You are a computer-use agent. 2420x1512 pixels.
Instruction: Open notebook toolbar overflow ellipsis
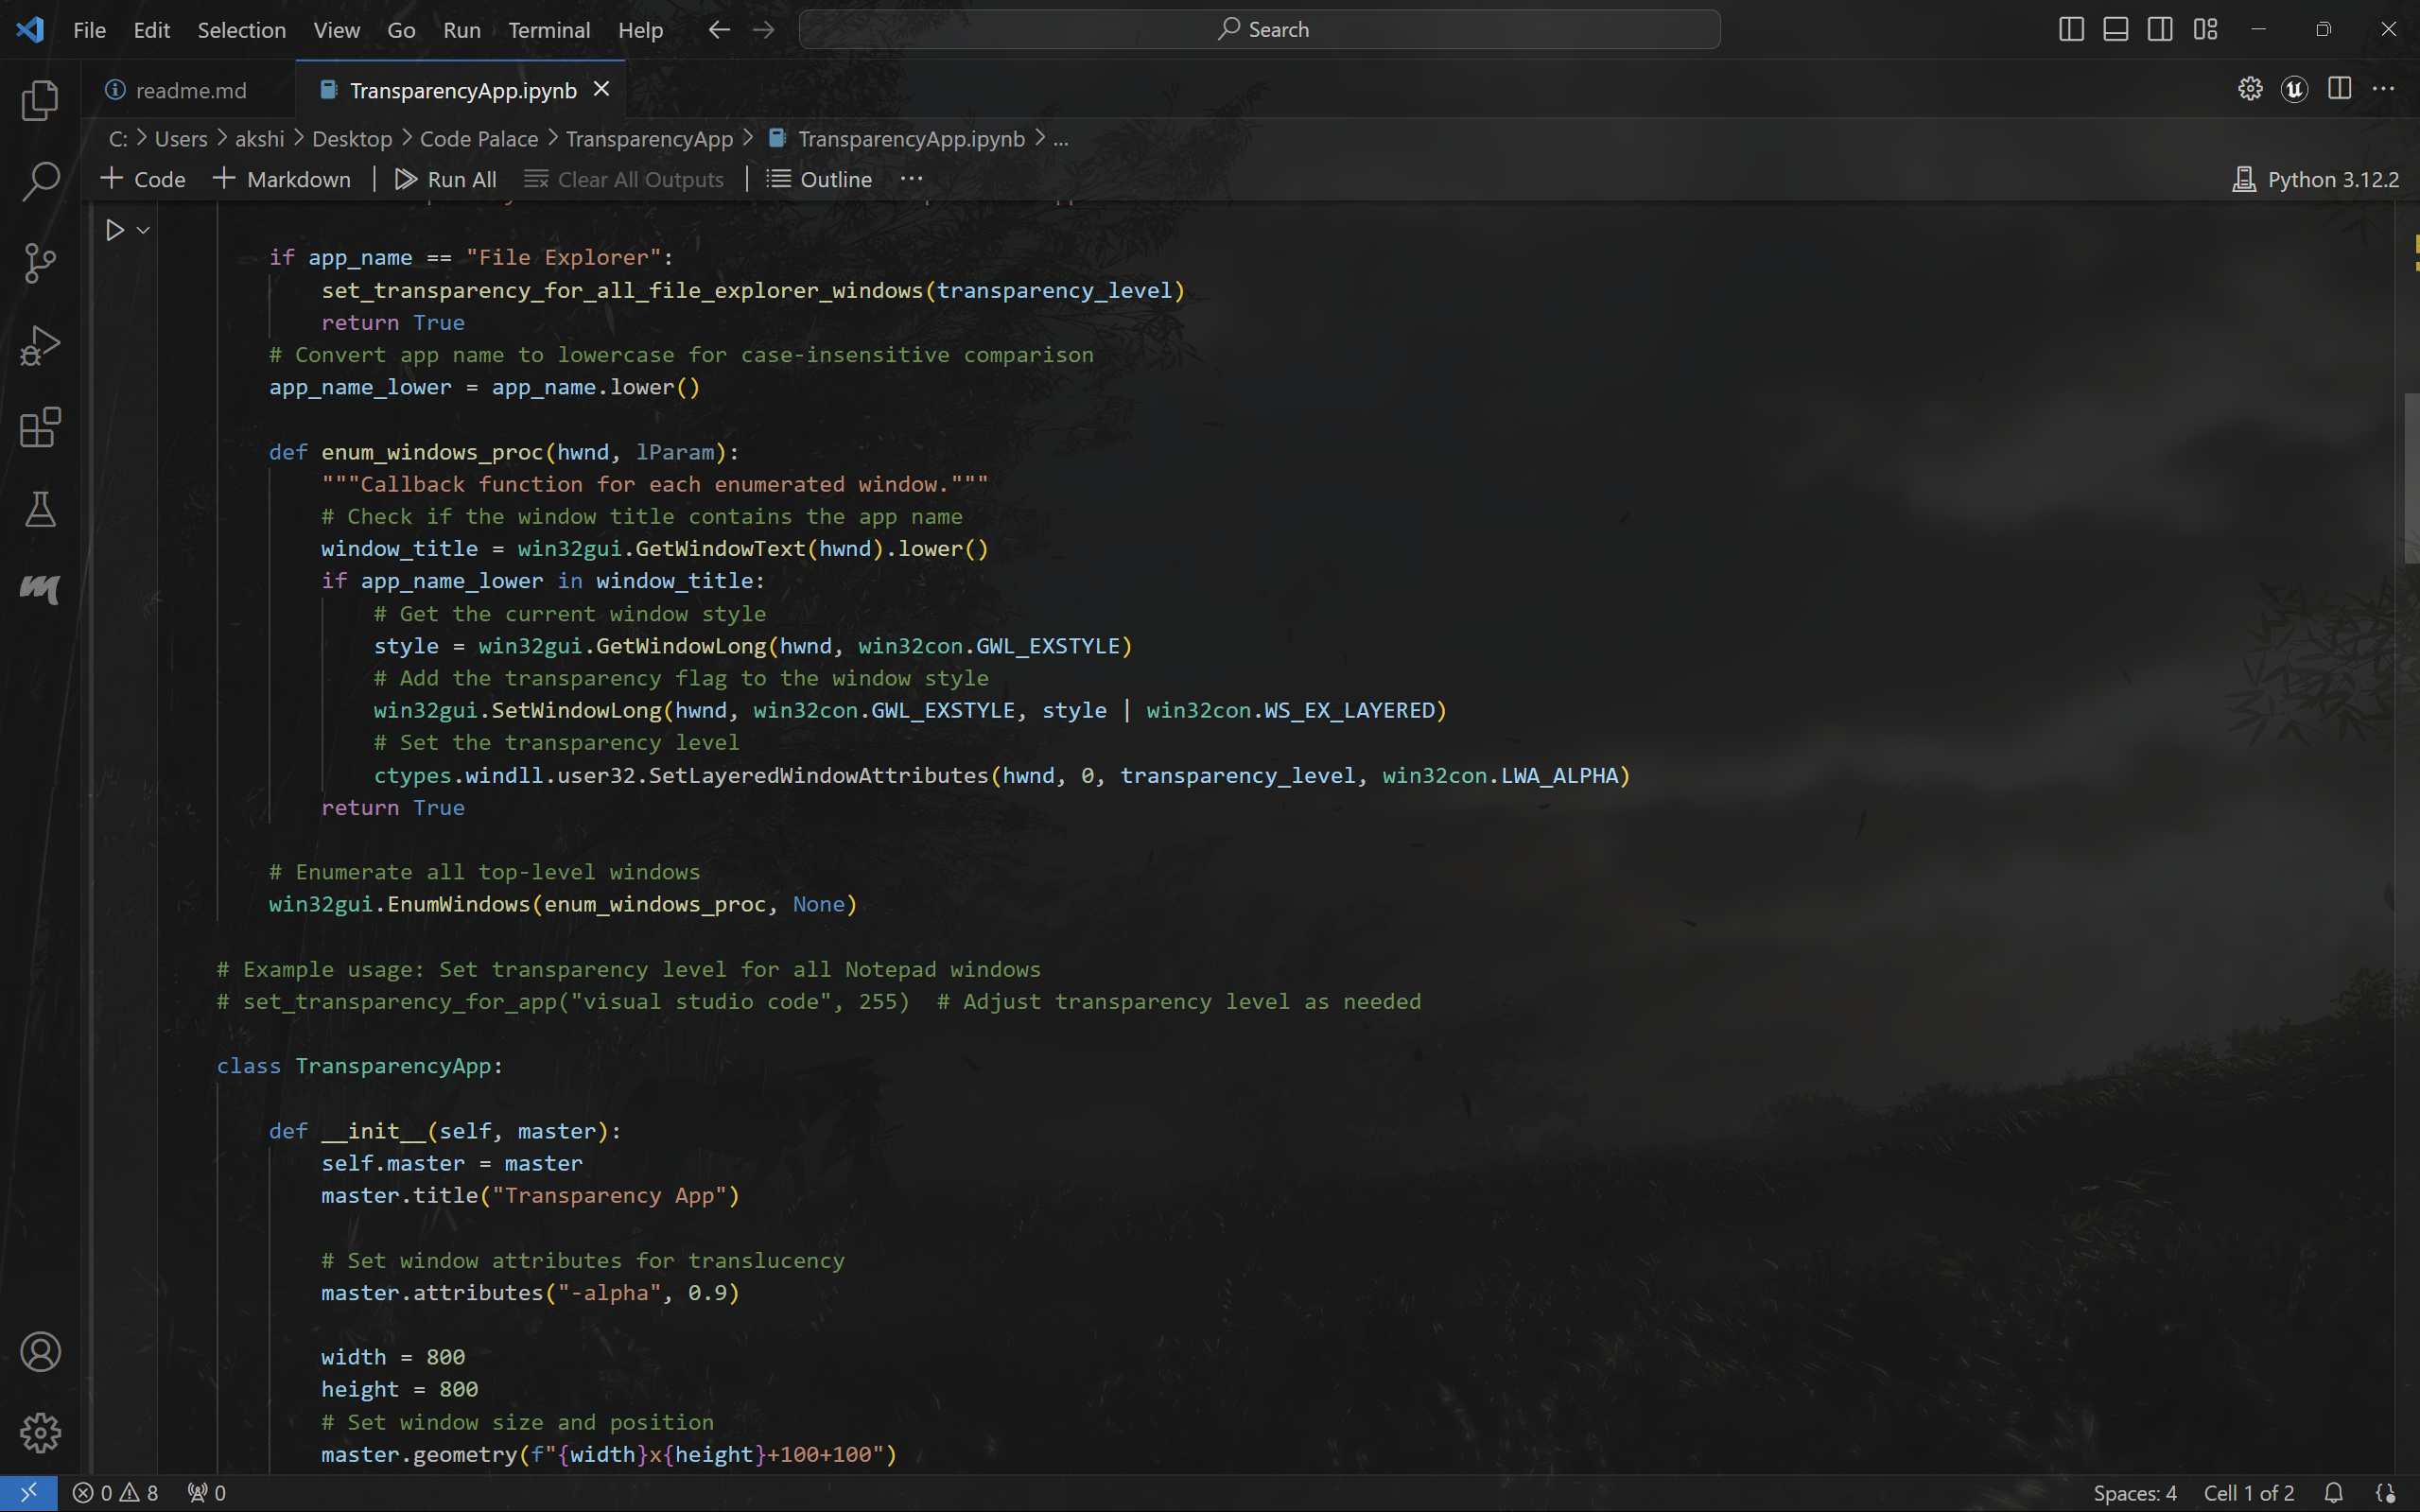click(911, 180)
